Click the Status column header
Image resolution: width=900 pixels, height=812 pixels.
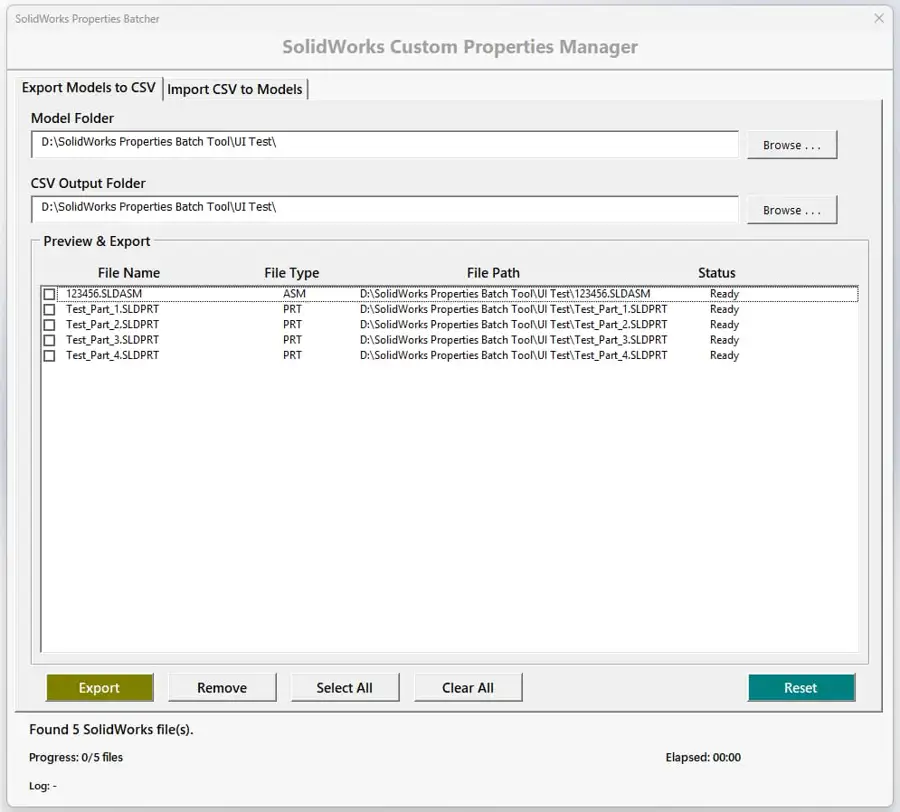click(717, 272)
